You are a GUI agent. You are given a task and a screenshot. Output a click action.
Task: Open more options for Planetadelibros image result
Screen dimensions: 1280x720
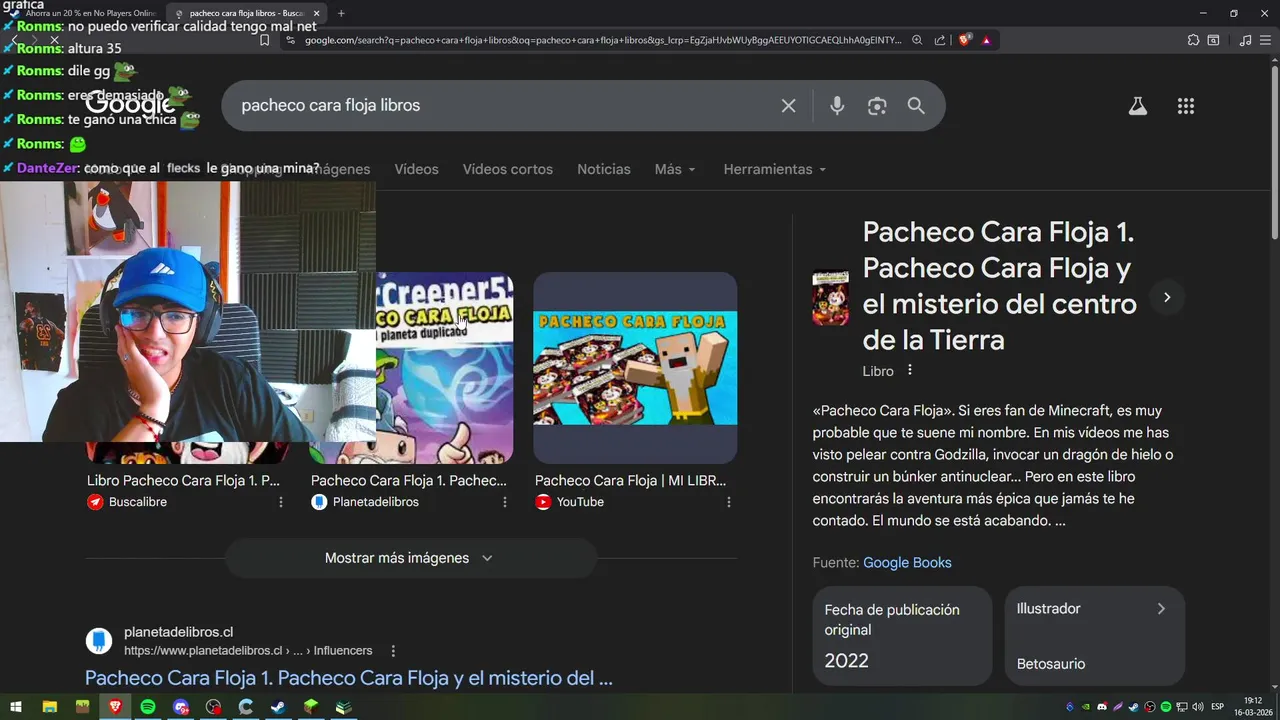point(505,502)
